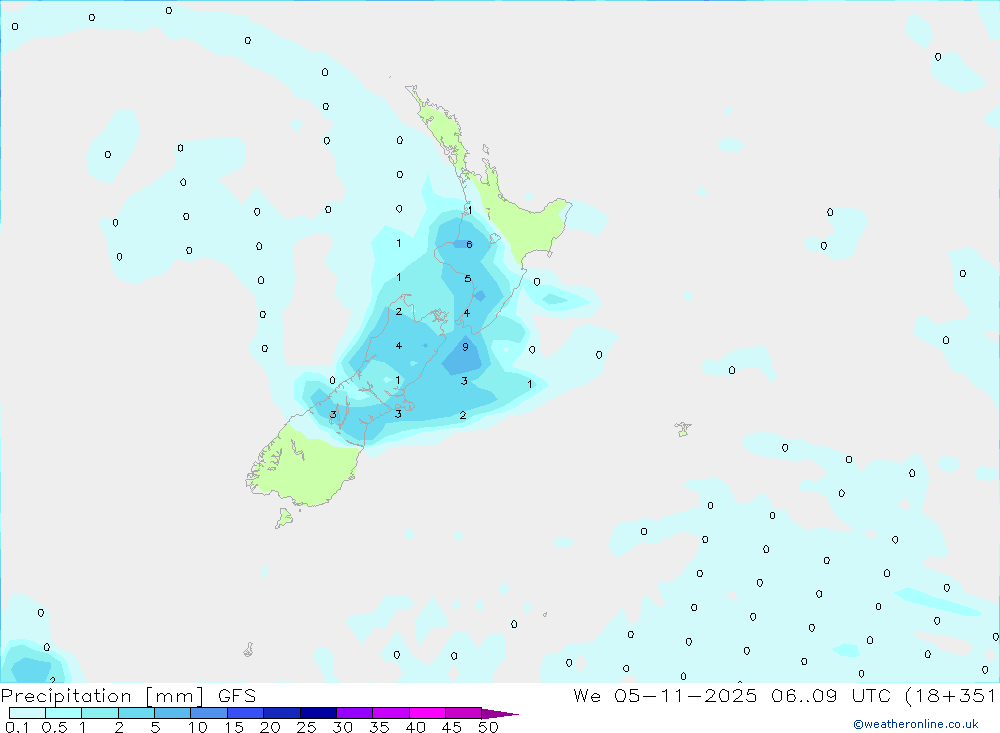Click the legend scale label '0.1'

tap(17, 727)
